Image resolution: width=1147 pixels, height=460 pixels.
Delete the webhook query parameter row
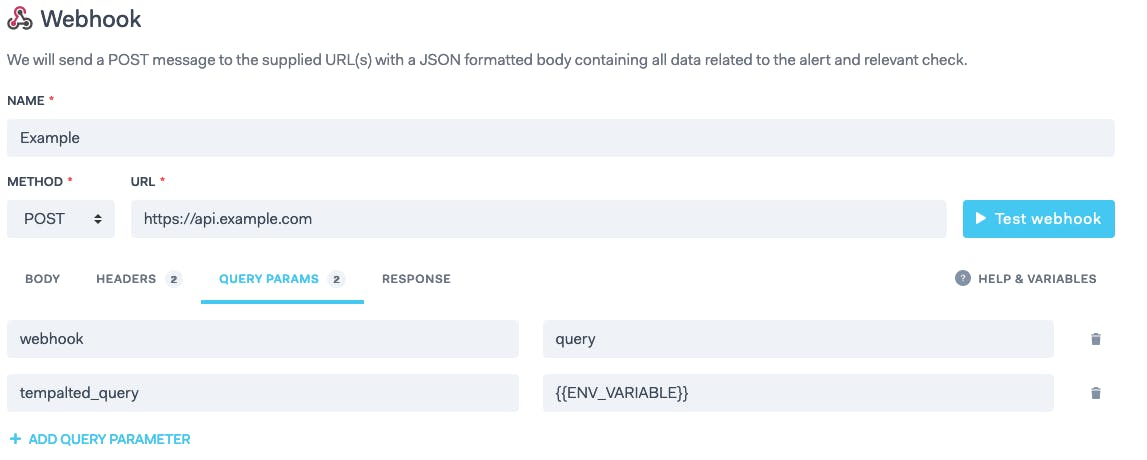1095,339
